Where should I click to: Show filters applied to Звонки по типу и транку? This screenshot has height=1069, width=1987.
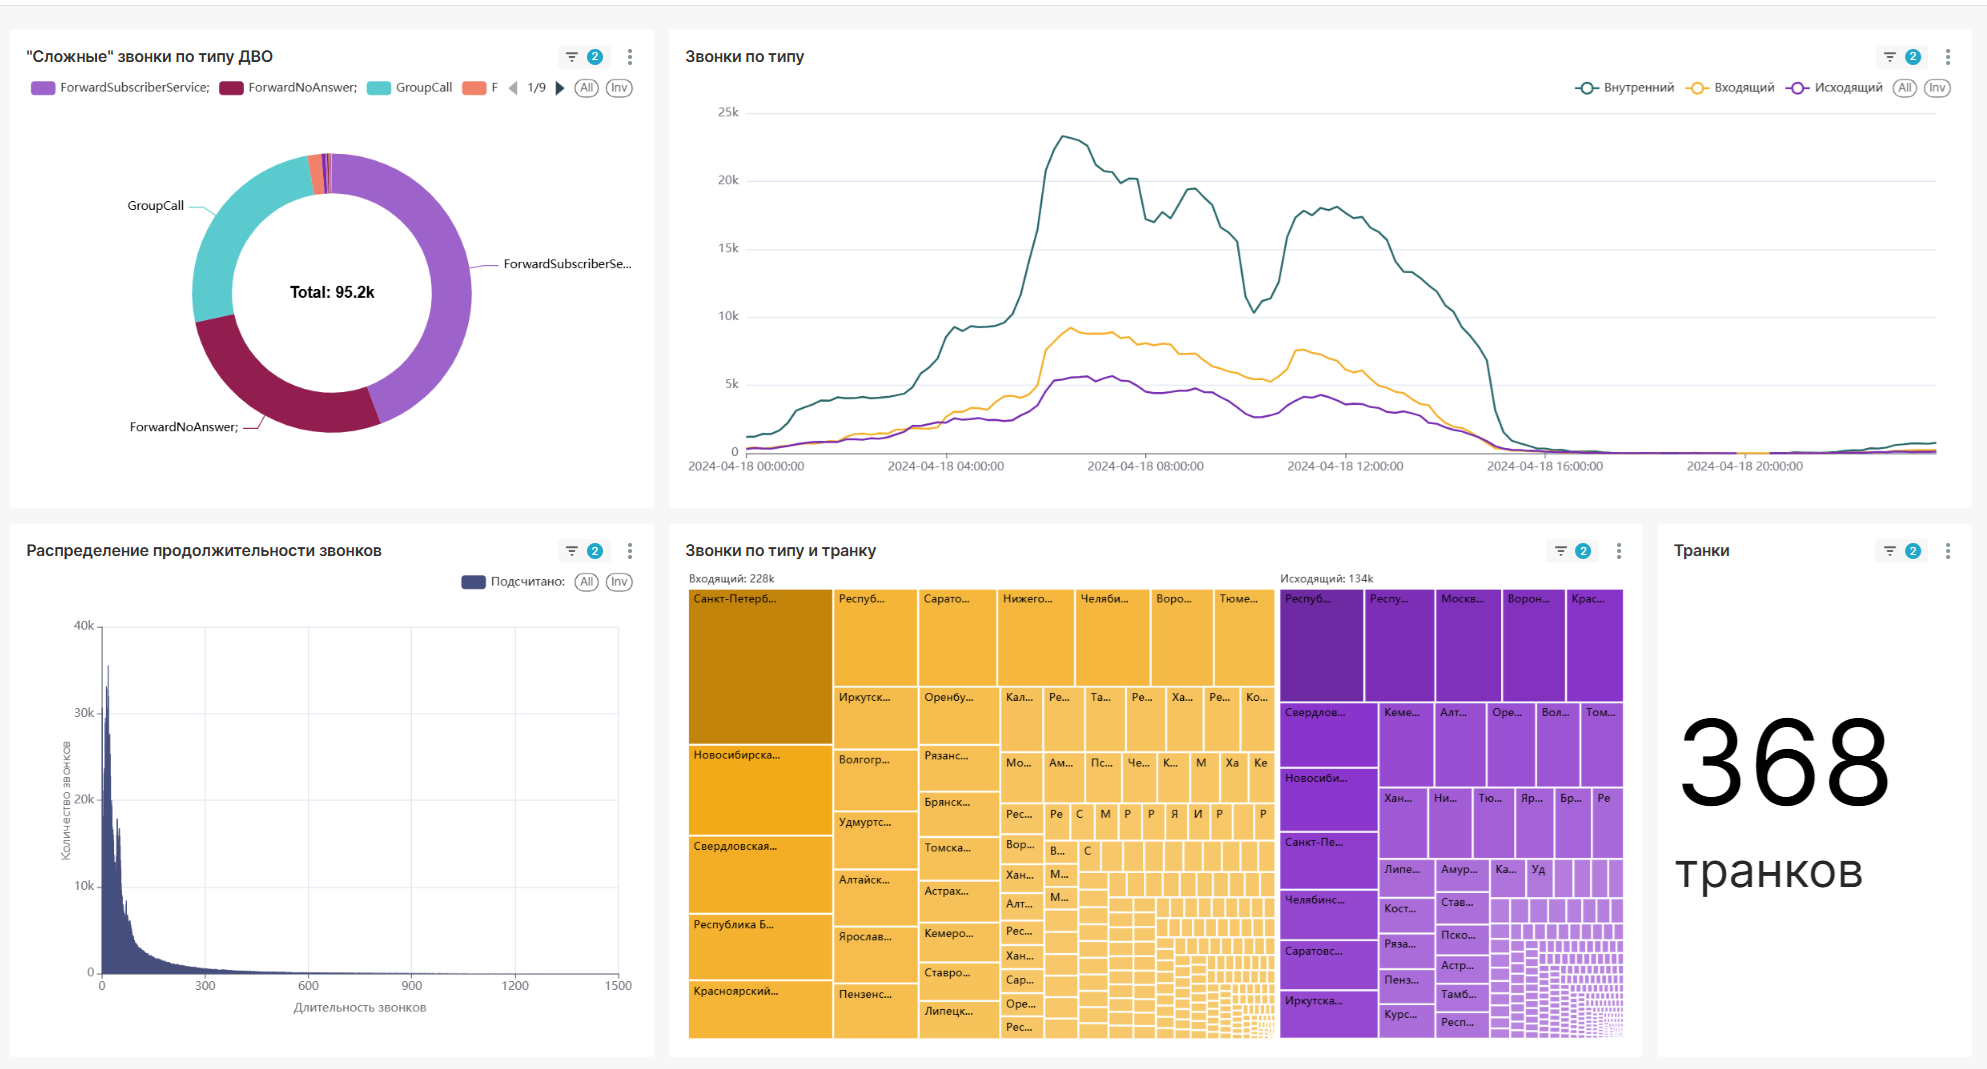tap(1572, 551)
